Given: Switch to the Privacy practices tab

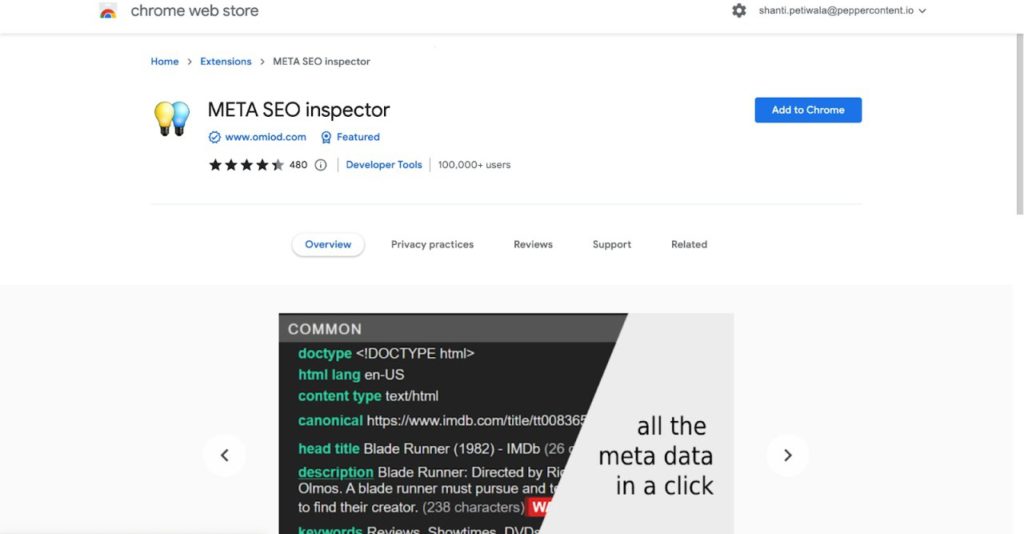Looking at the screenshot, I should [x=432, y=244].
